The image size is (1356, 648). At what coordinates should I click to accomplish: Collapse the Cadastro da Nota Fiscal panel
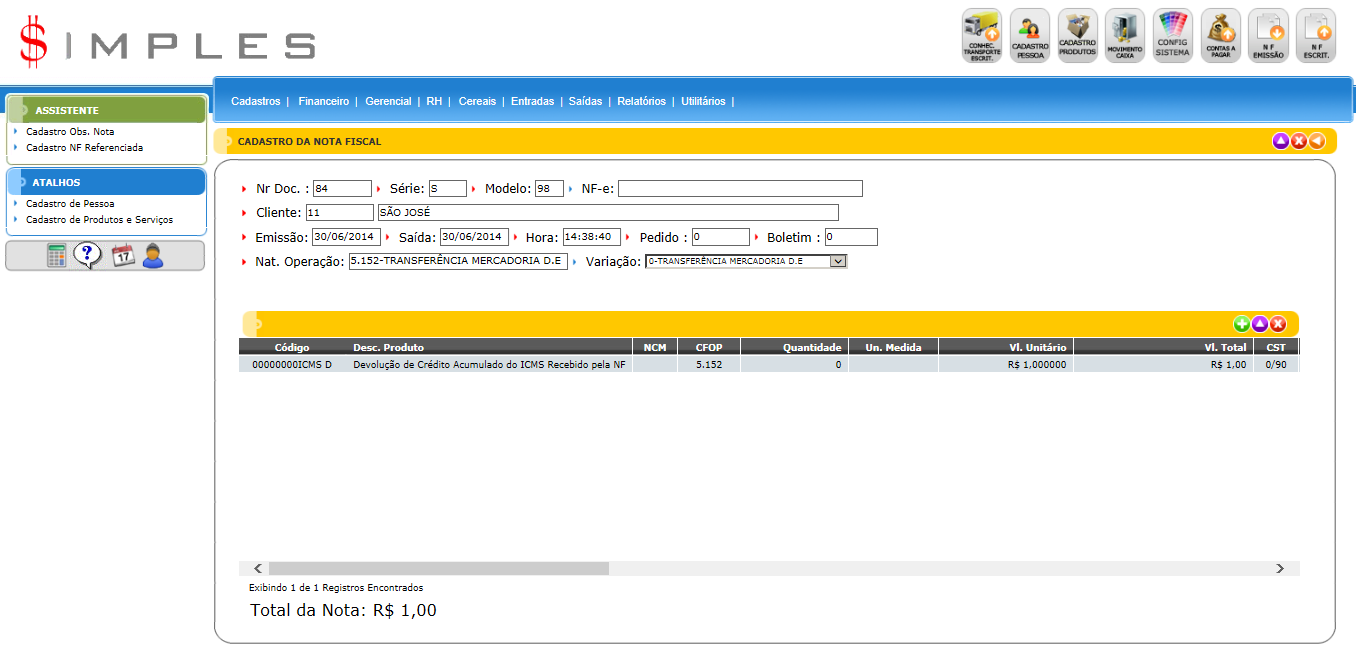[1280, 141]
